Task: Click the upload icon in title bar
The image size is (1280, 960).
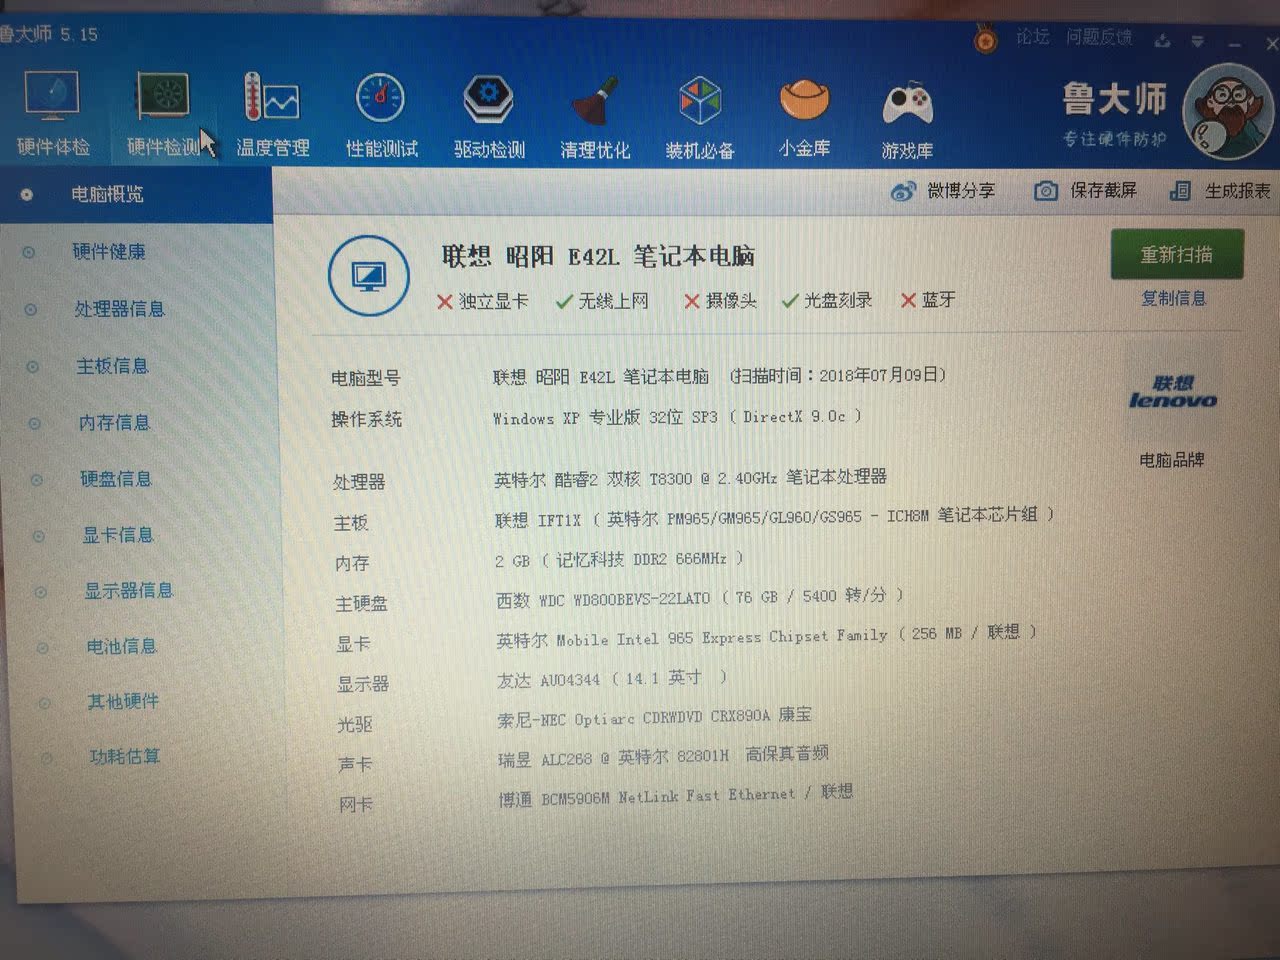Action: point(1162,41)
